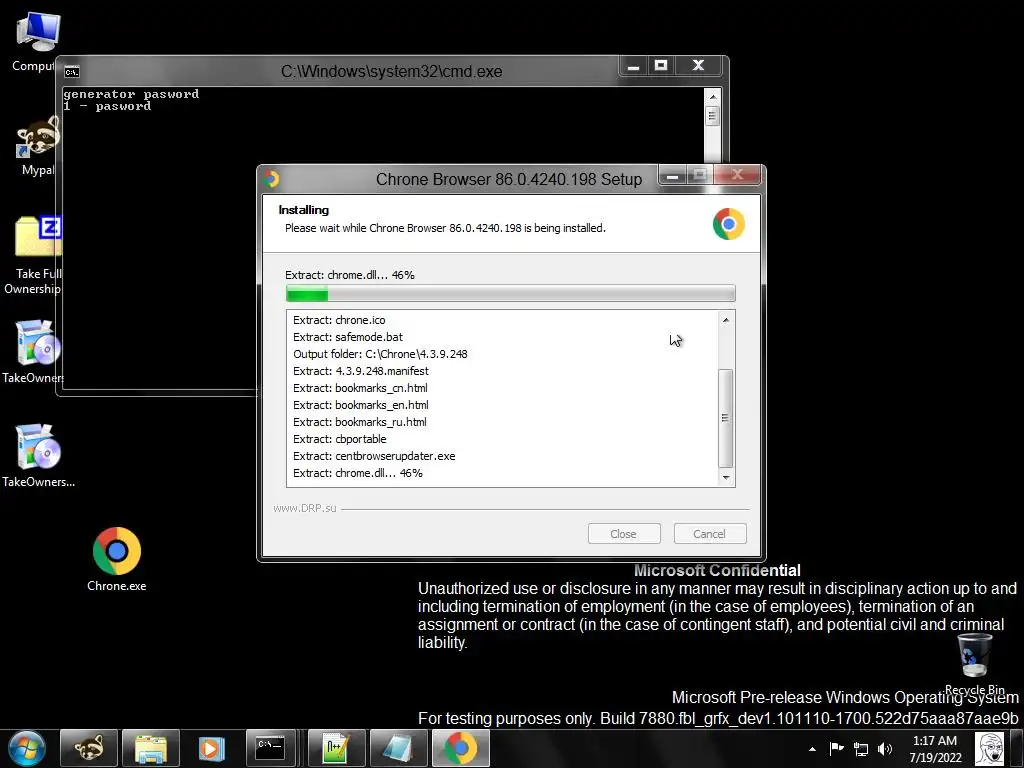Select log line 'Extract: safemode.bat'

click(347, 337)
